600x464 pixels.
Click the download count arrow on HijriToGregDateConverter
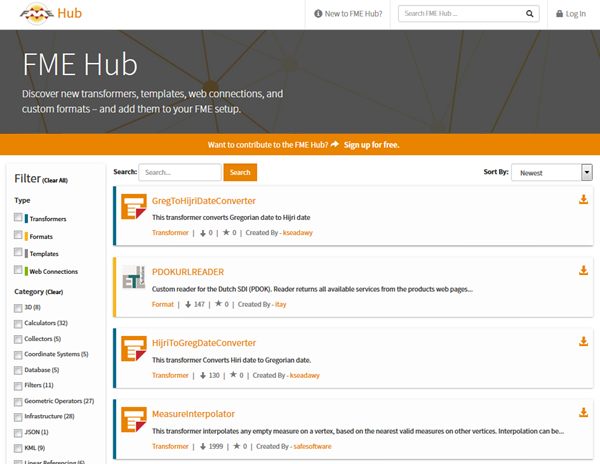pos(203,376)
